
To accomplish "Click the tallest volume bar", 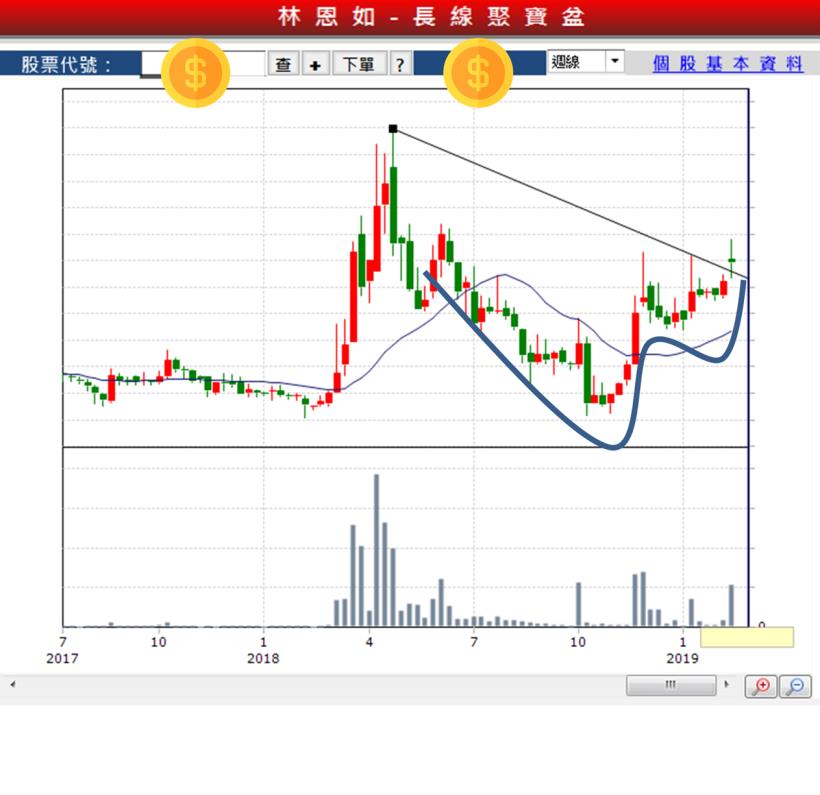I will [x=377, y=550].
